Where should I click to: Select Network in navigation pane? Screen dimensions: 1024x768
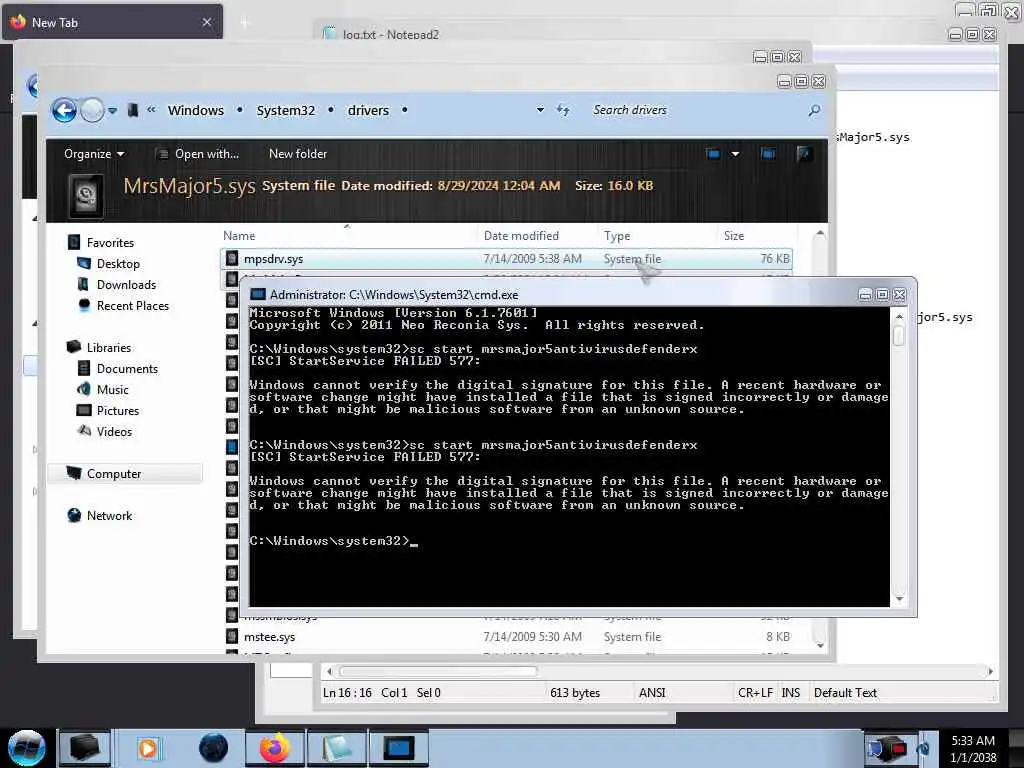point(109,515)
